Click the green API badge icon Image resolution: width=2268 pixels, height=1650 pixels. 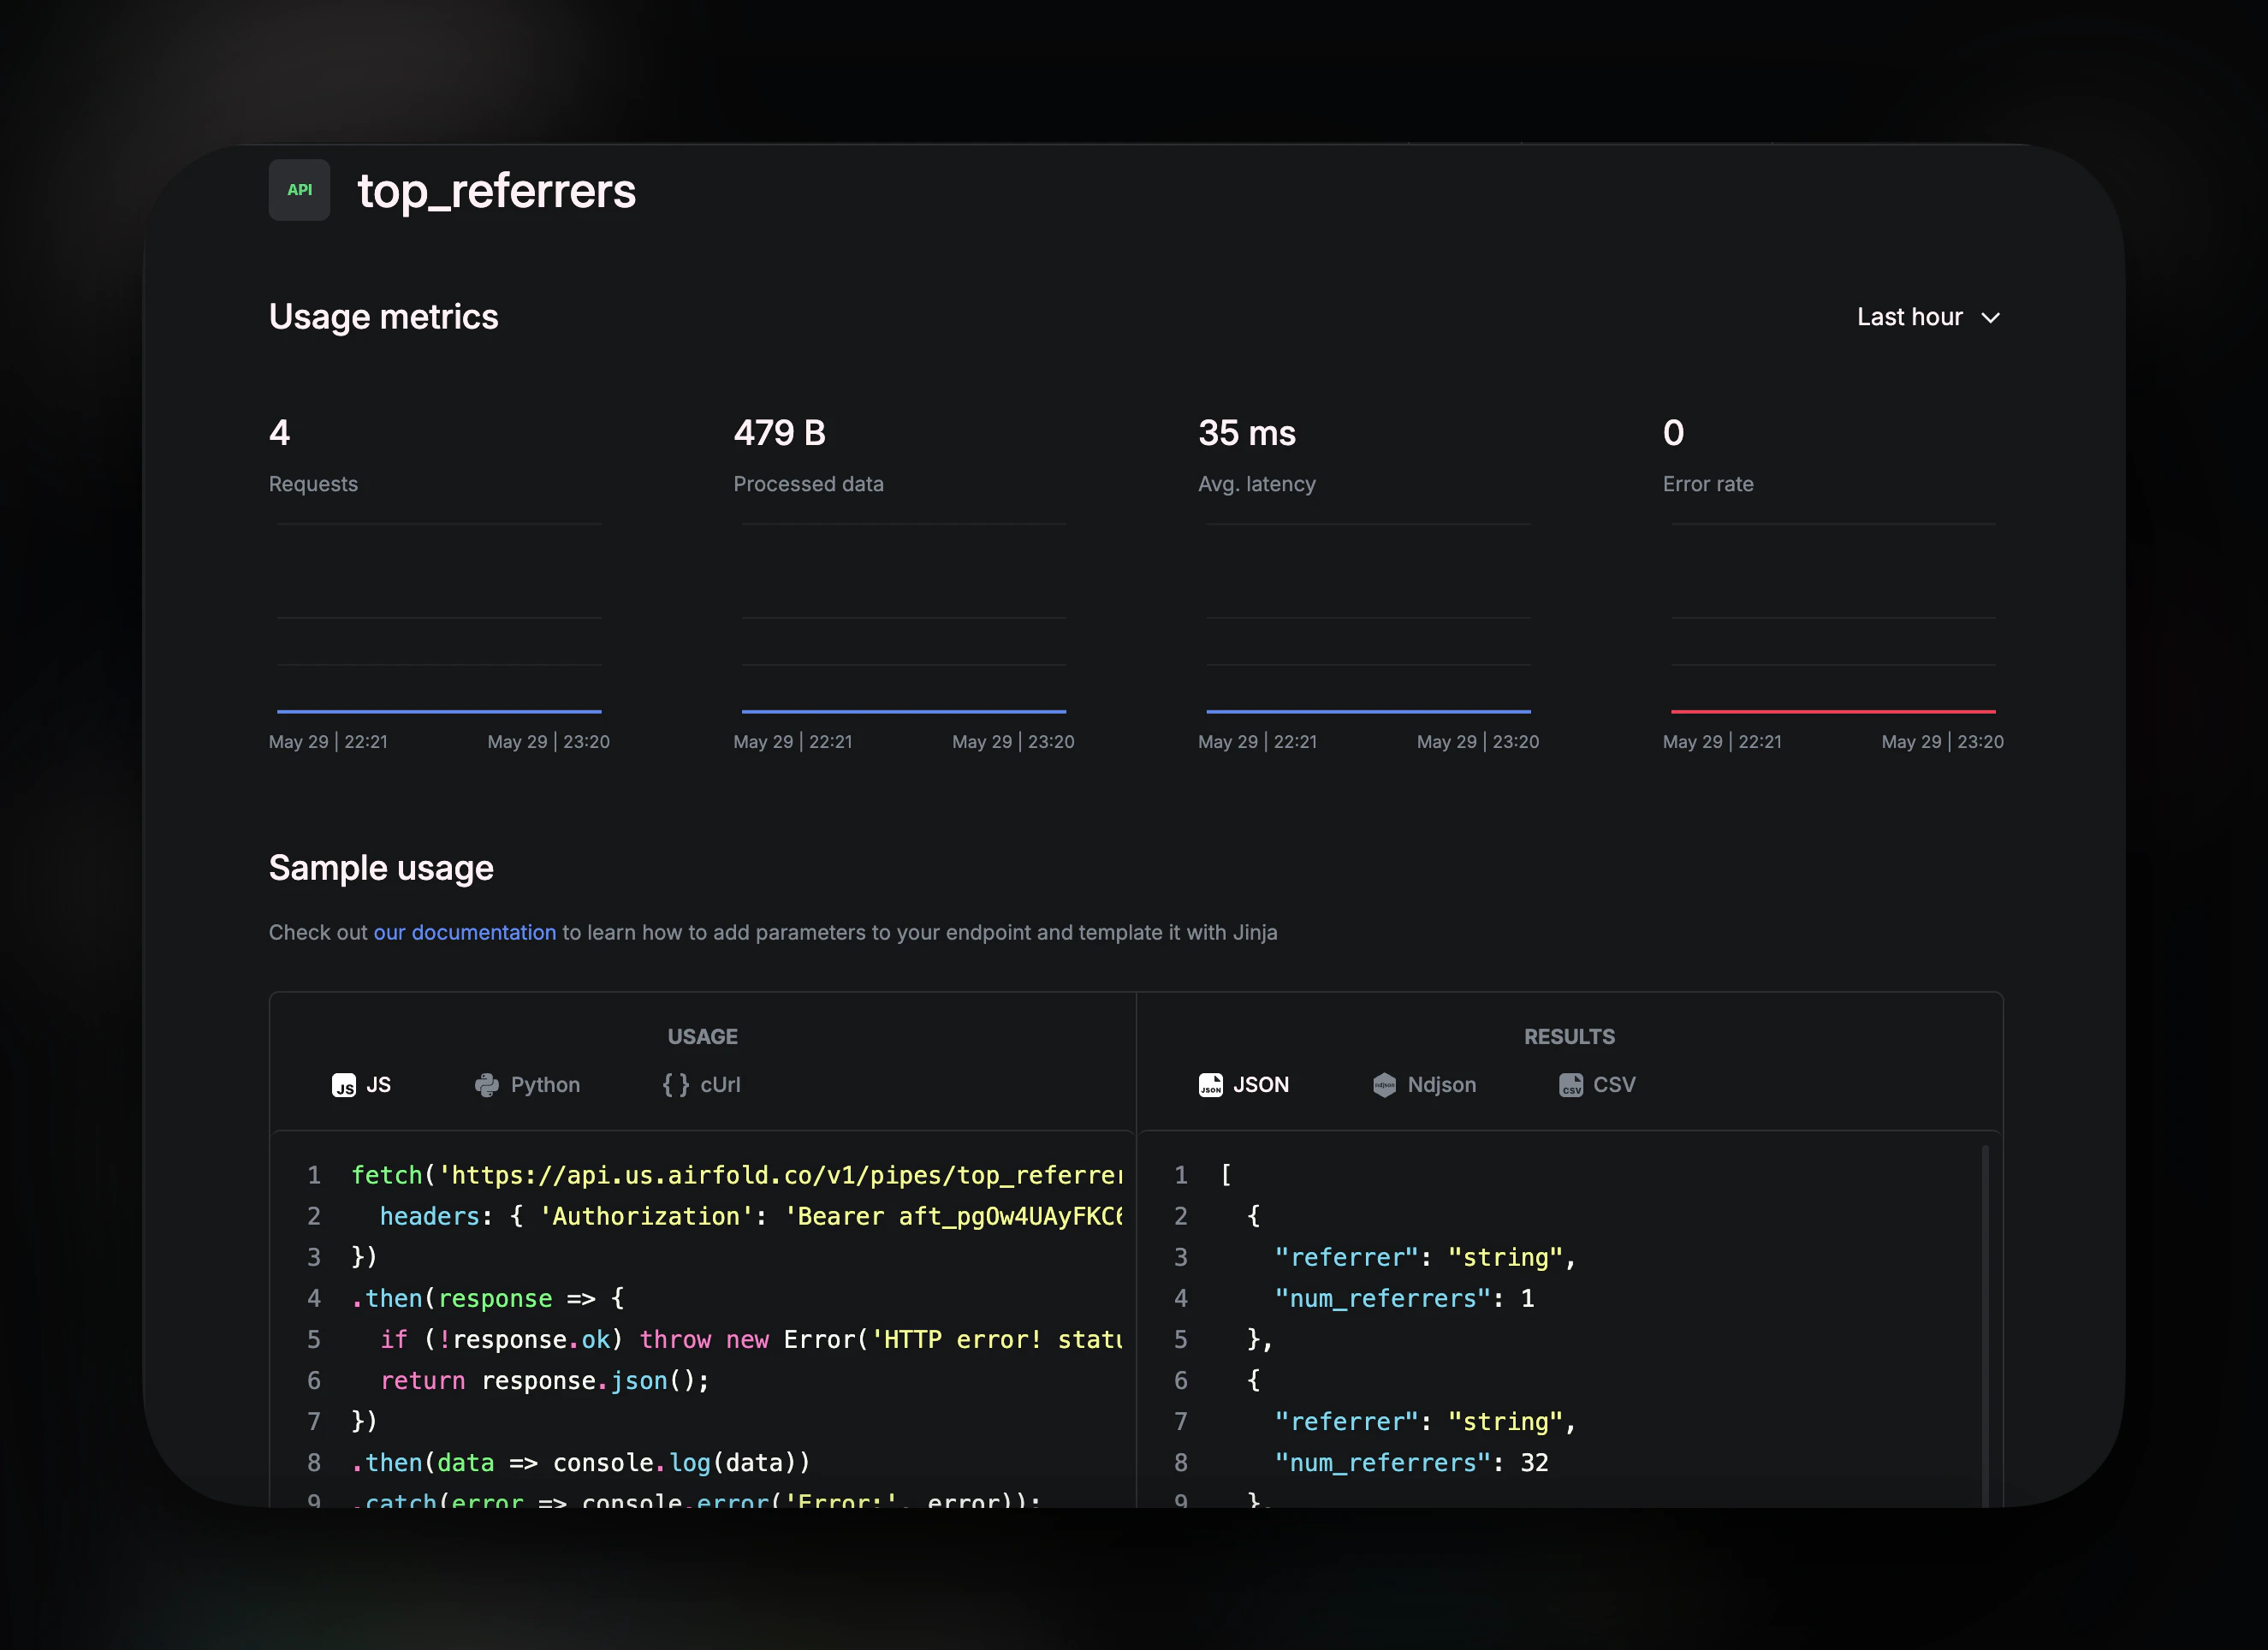point(299,190)
